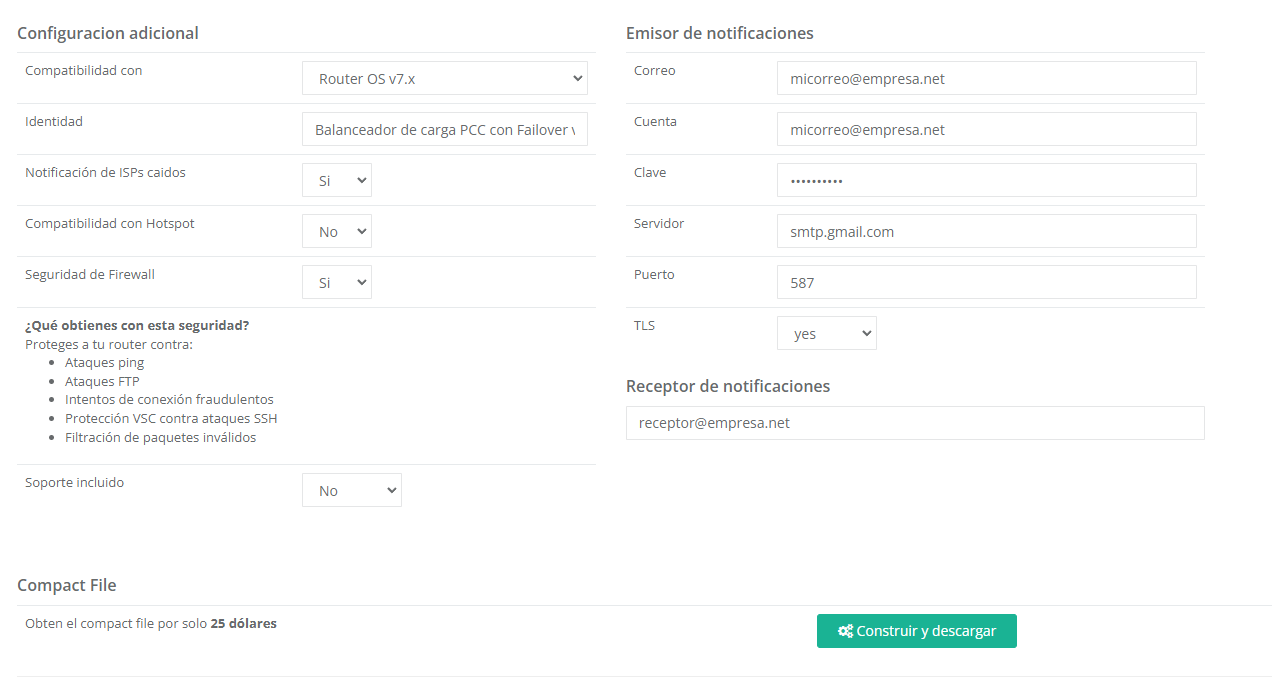Image resolution: width=1272 pixels, height=677 pixels.
Task: Click the bold '25 dólares' price text
Action: (x=243, y=623)
